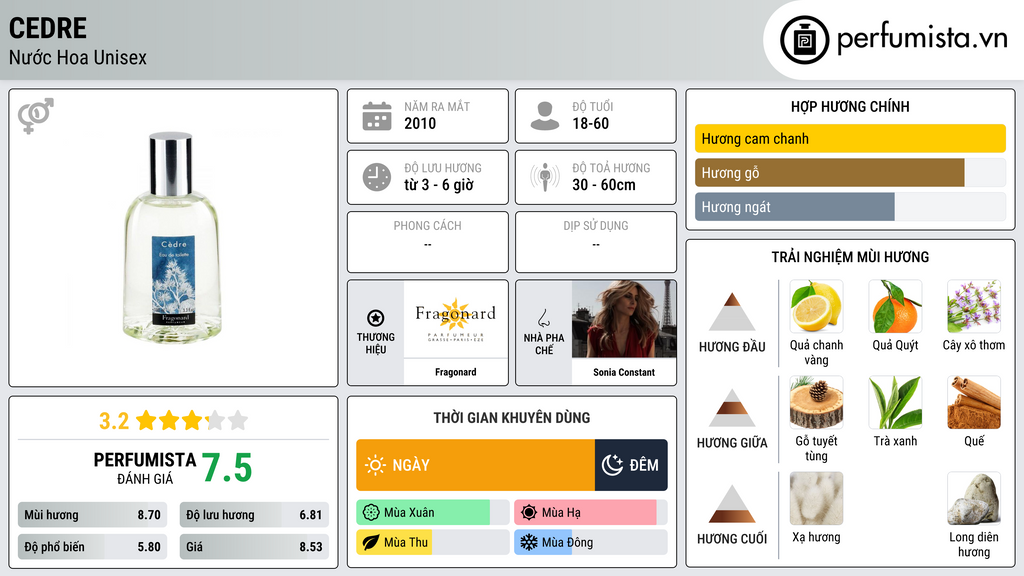
Task: Click the moon icon in the Đêm bar
Action: point(612,465)
